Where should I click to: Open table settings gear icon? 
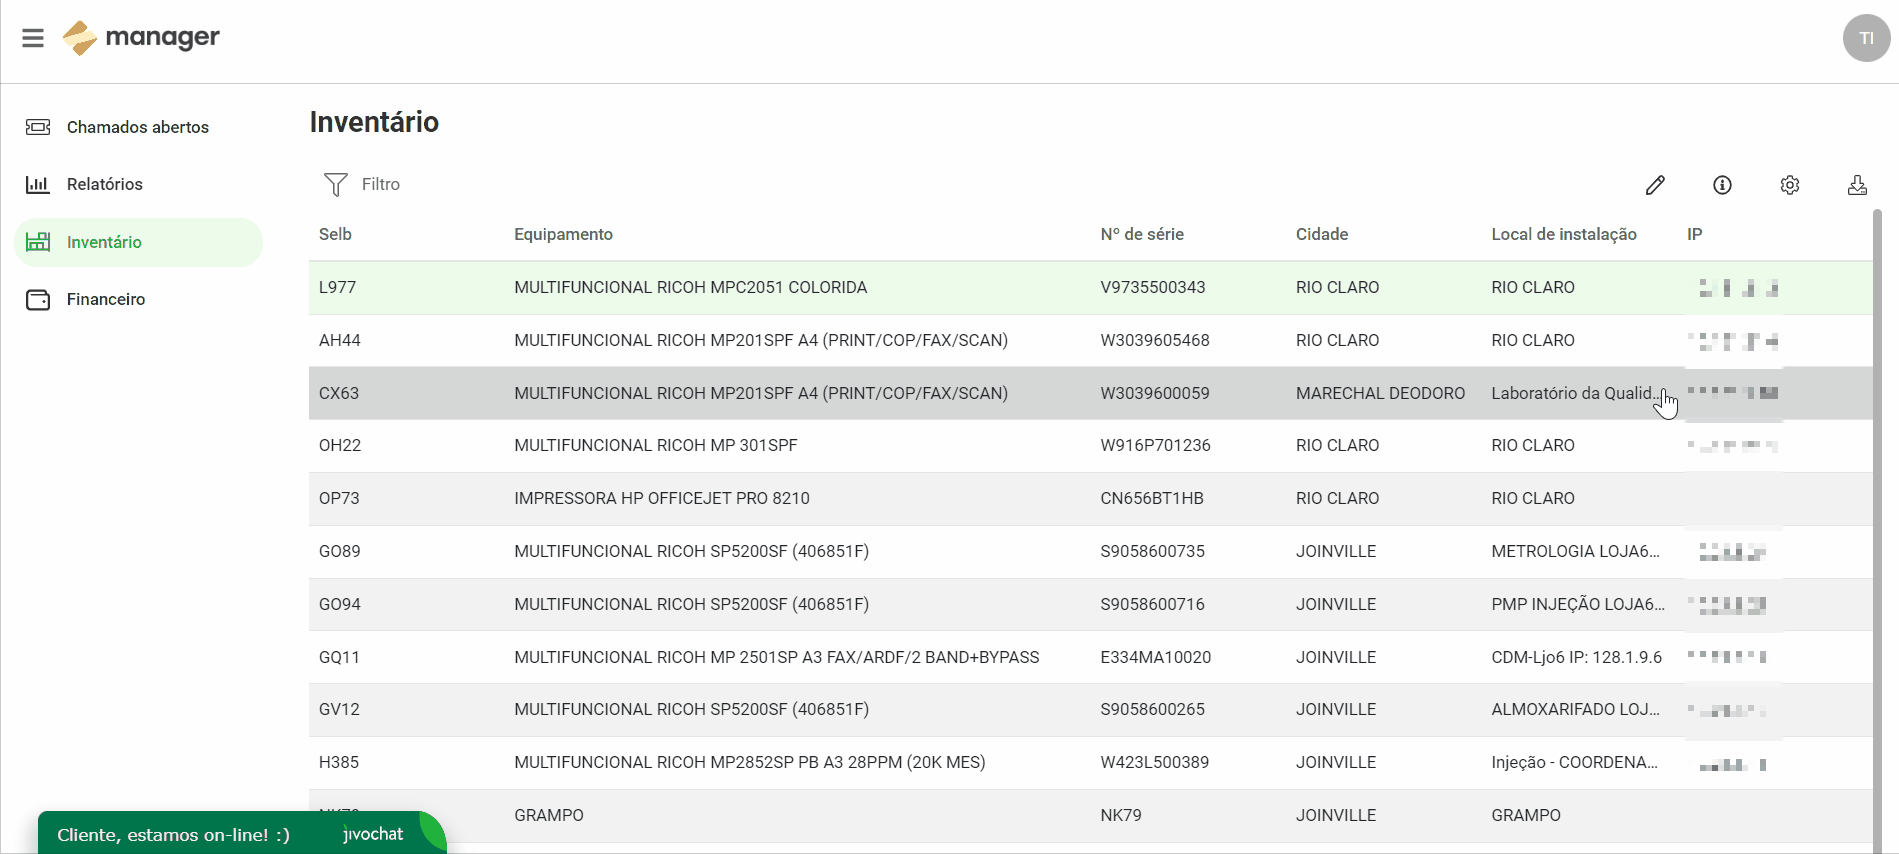tap(1790, 185)
